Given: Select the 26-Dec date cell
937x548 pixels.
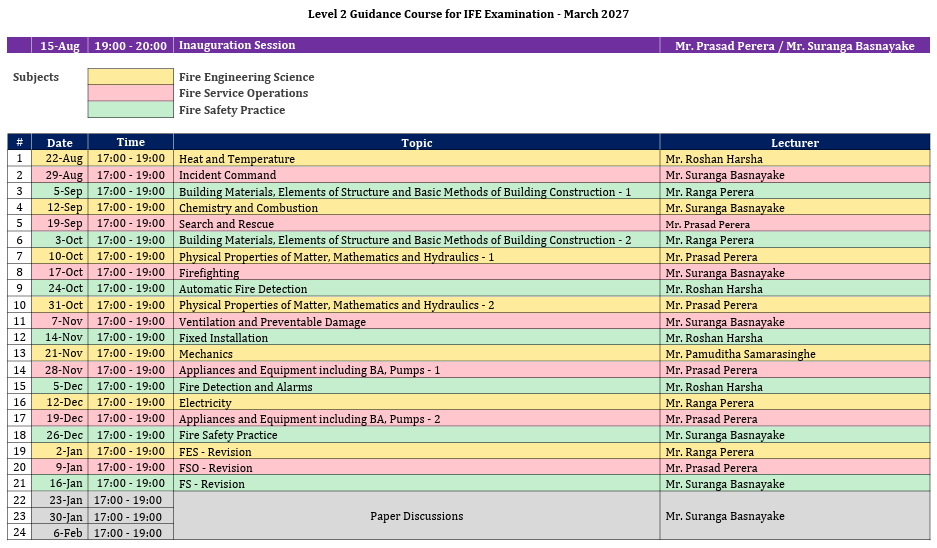Looking at the screenshot, I should tap(60, 435).
